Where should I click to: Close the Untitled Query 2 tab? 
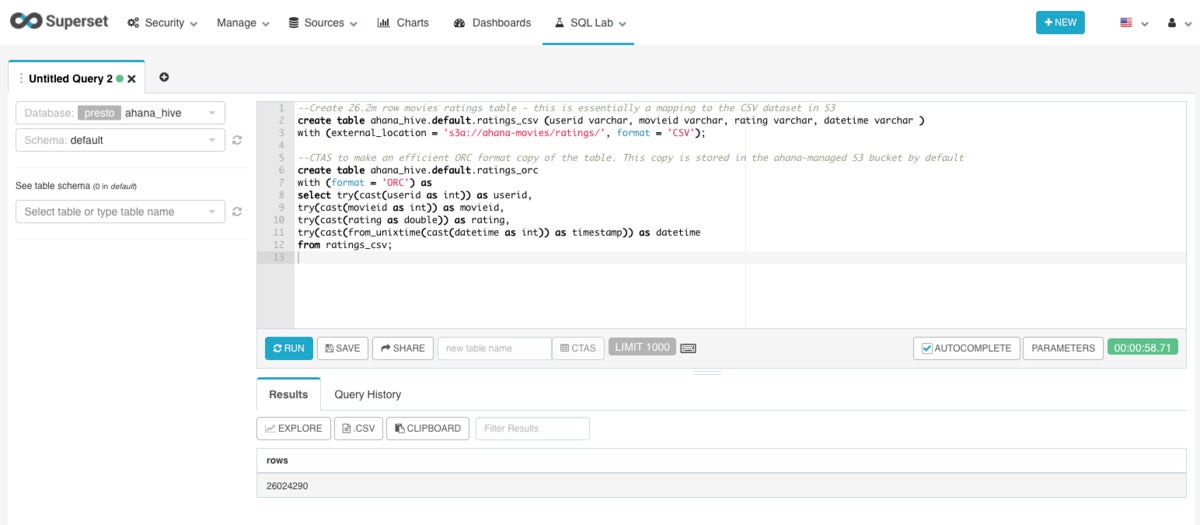point(131,79)
